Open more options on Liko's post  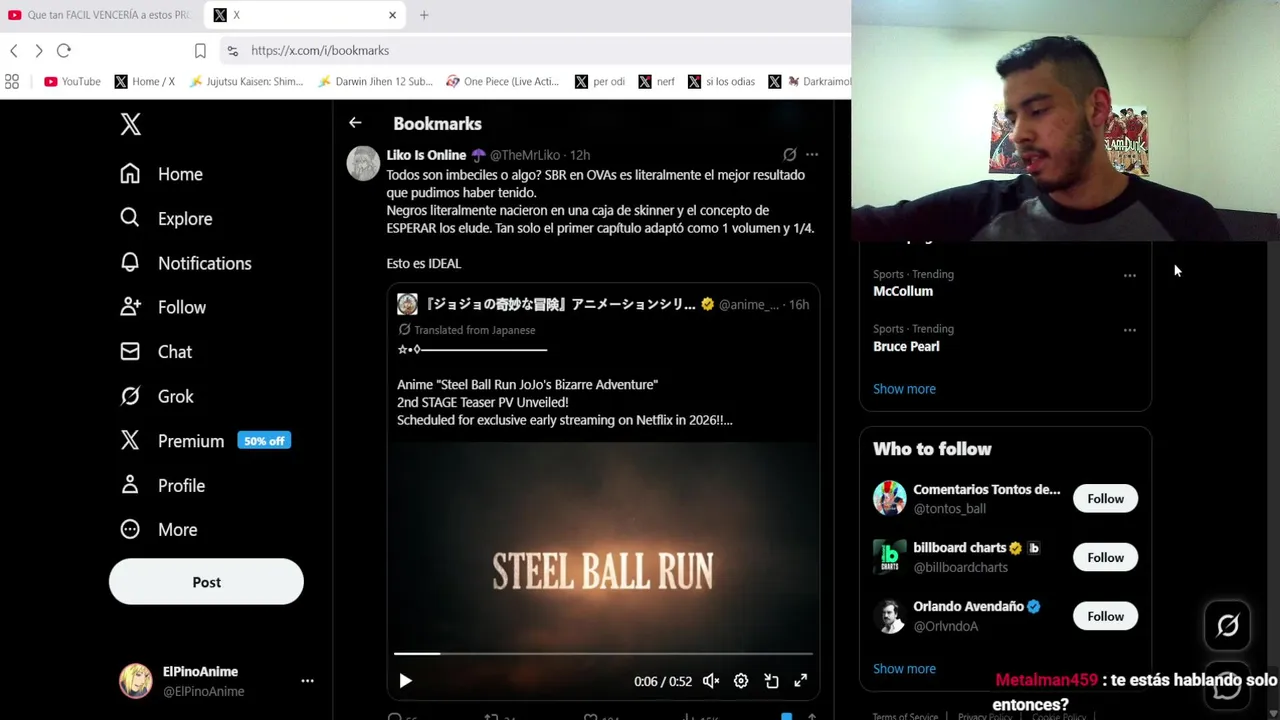812,155
